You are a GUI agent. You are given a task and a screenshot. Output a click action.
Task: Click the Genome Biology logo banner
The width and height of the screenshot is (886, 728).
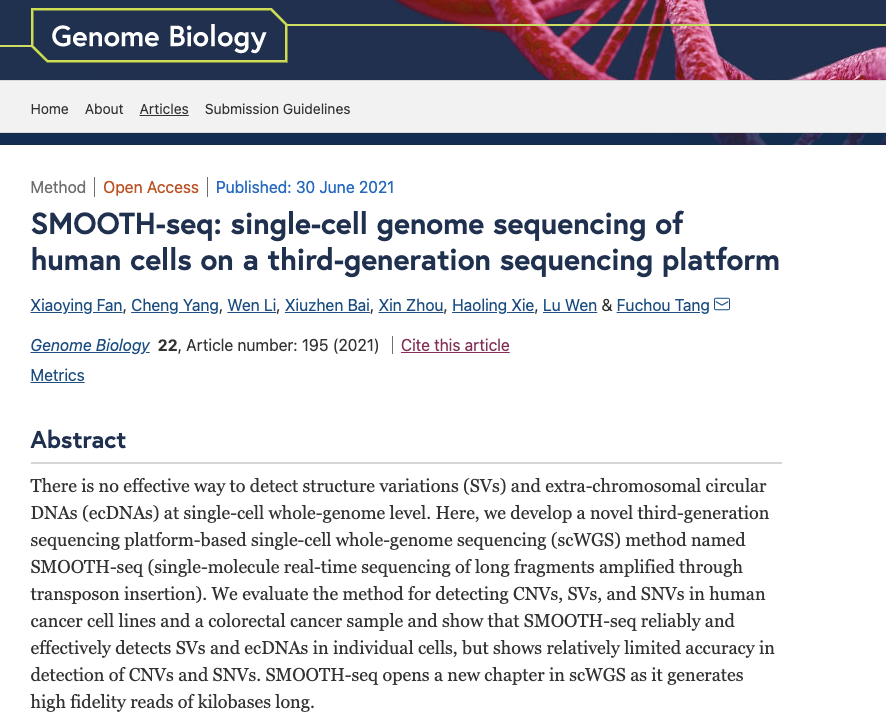click(x=159, y=37)
